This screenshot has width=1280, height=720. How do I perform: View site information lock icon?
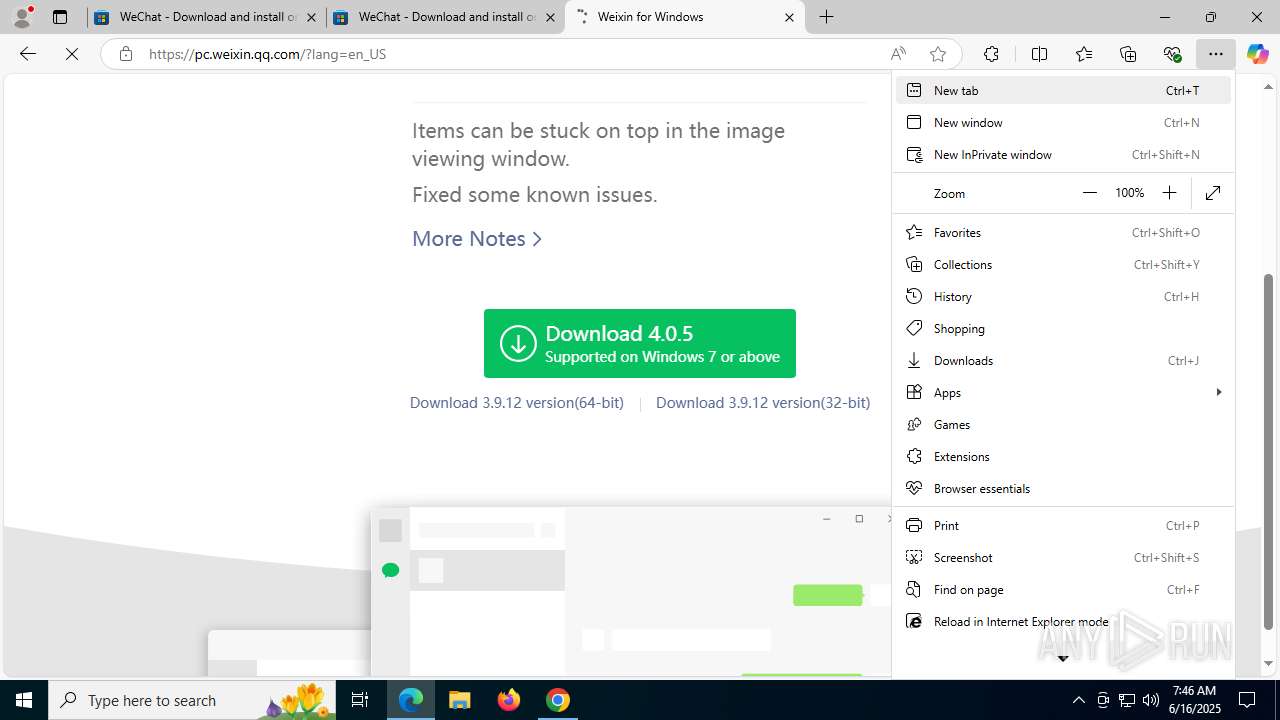click(125, 54)
